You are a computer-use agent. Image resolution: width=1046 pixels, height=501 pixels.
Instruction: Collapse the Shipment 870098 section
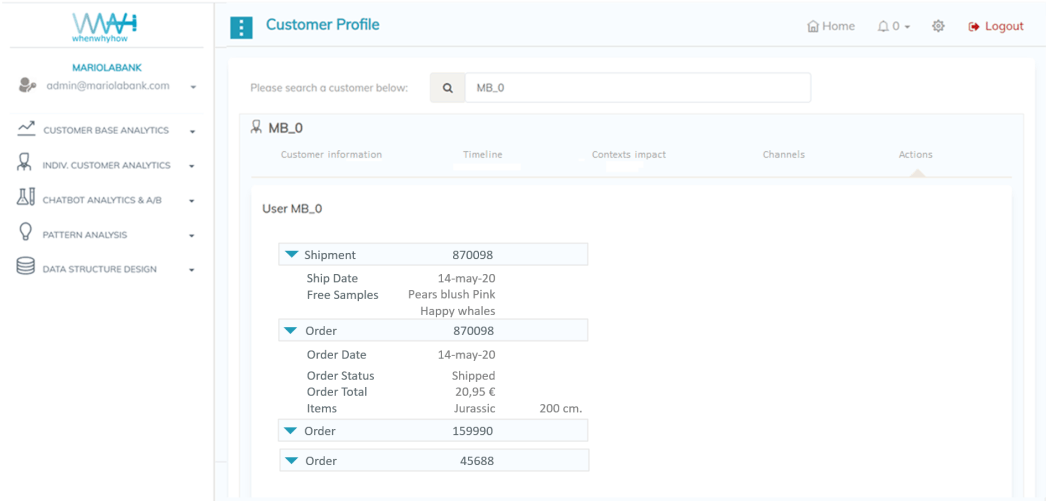[291, 255]
